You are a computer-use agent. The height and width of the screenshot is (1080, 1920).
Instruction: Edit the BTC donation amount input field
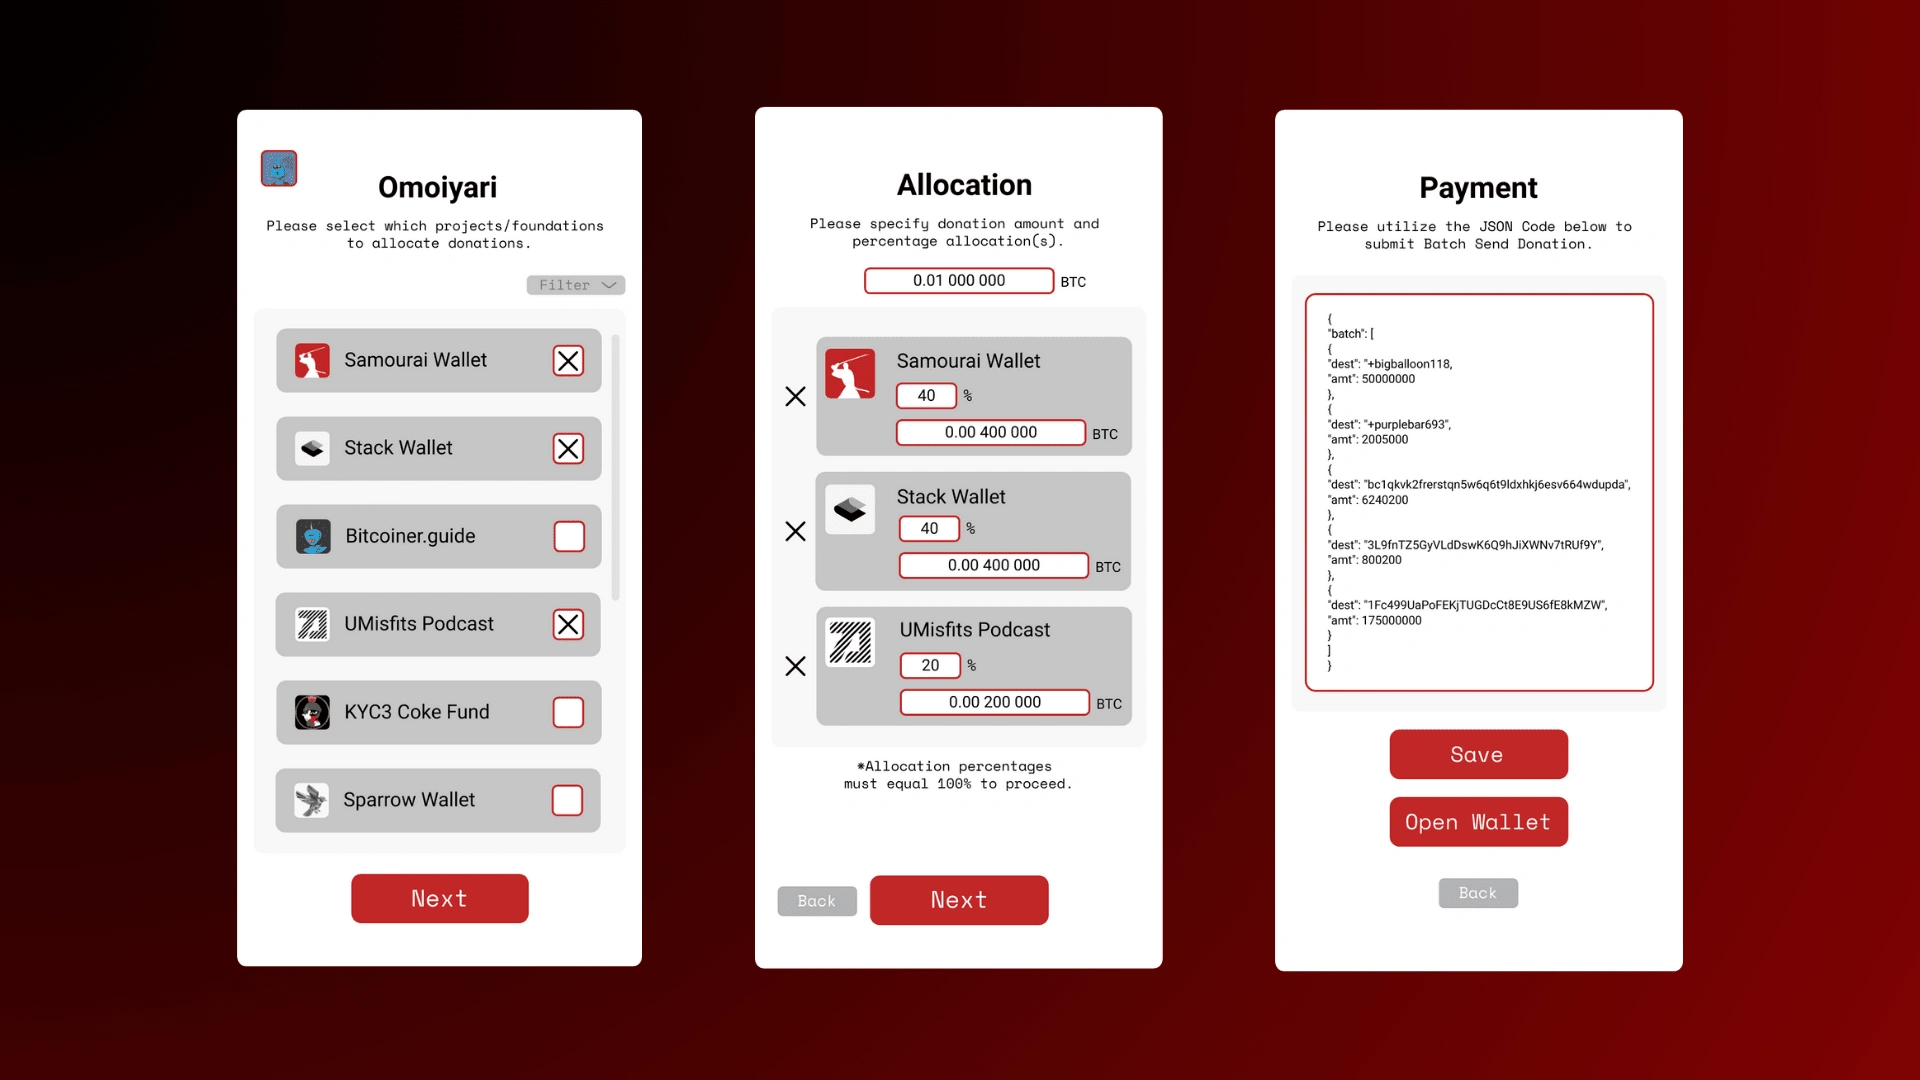tap(959, 282)
